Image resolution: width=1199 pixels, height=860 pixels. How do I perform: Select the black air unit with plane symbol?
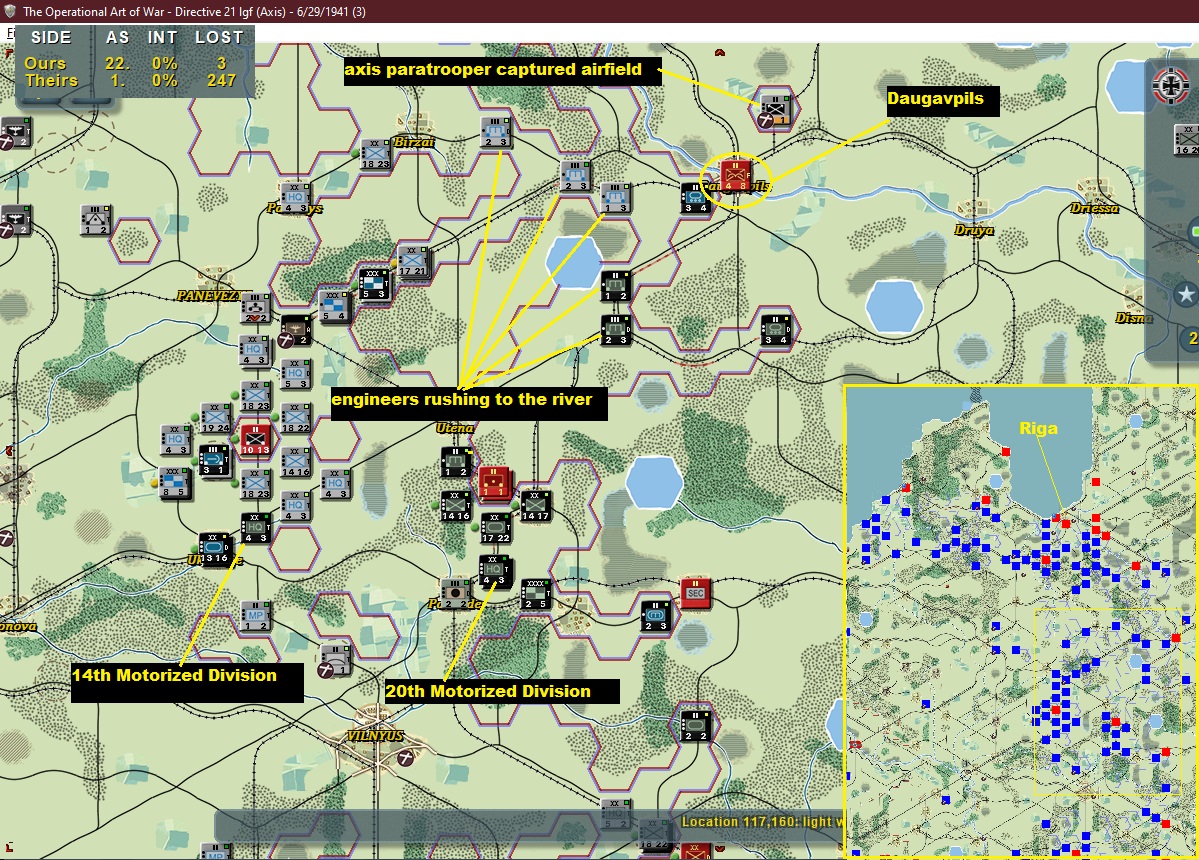(295, 329)
